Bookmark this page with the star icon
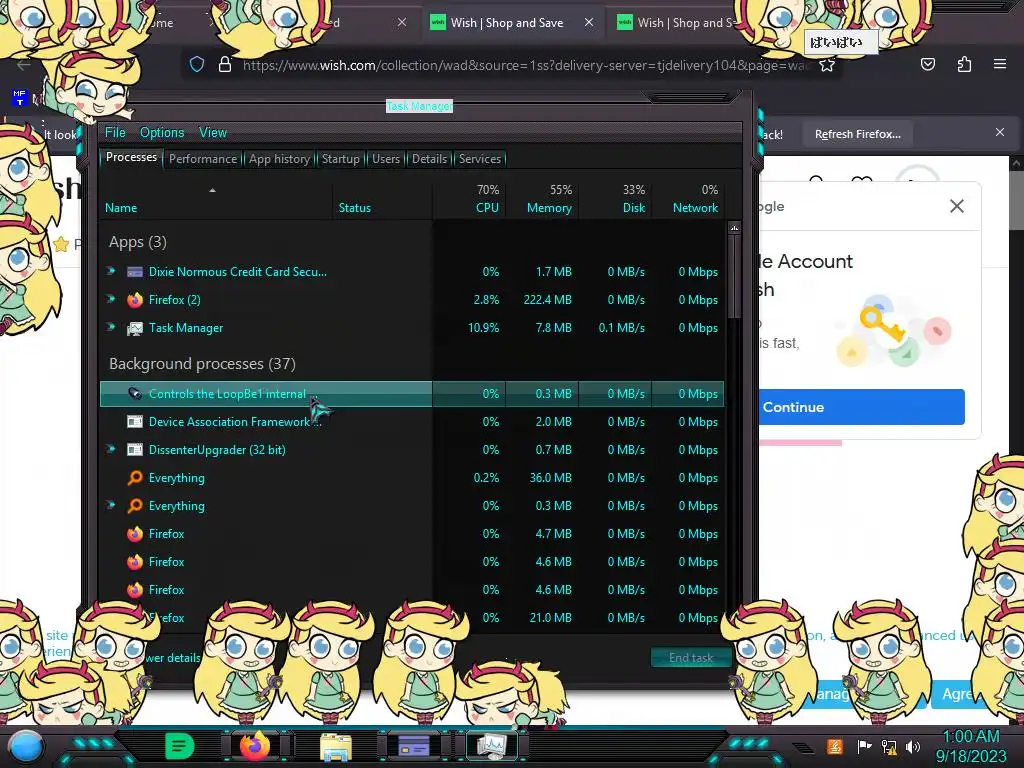 point(827,65)
